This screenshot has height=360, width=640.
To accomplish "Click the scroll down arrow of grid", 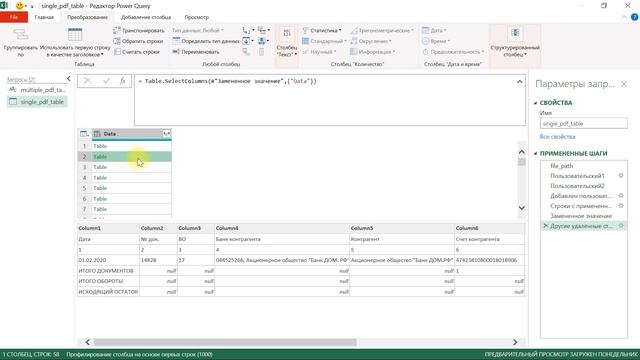I will click(522, 208).
